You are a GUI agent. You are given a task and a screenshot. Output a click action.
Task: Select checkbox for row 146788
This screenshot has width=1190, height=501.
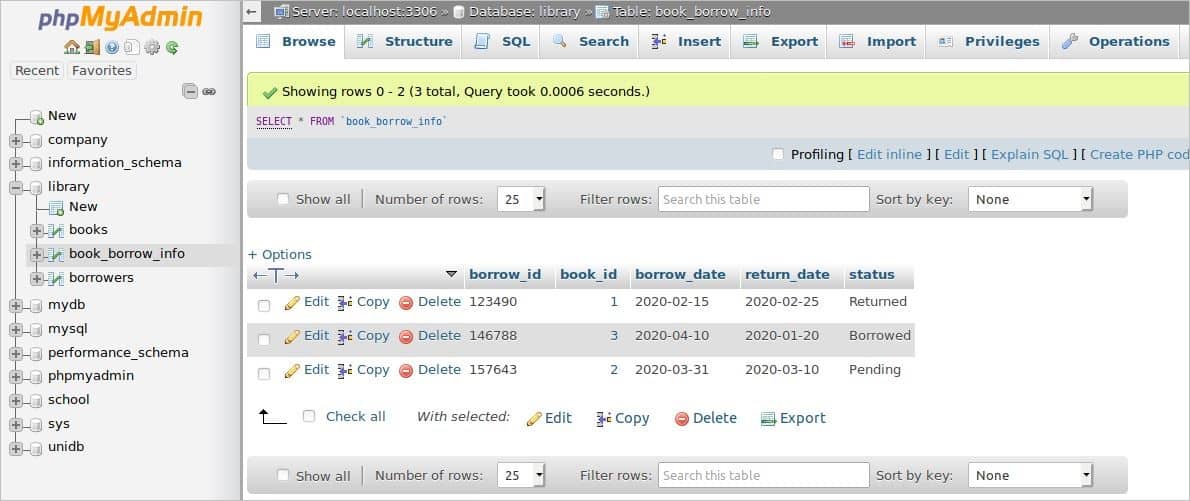coord(263,339)
